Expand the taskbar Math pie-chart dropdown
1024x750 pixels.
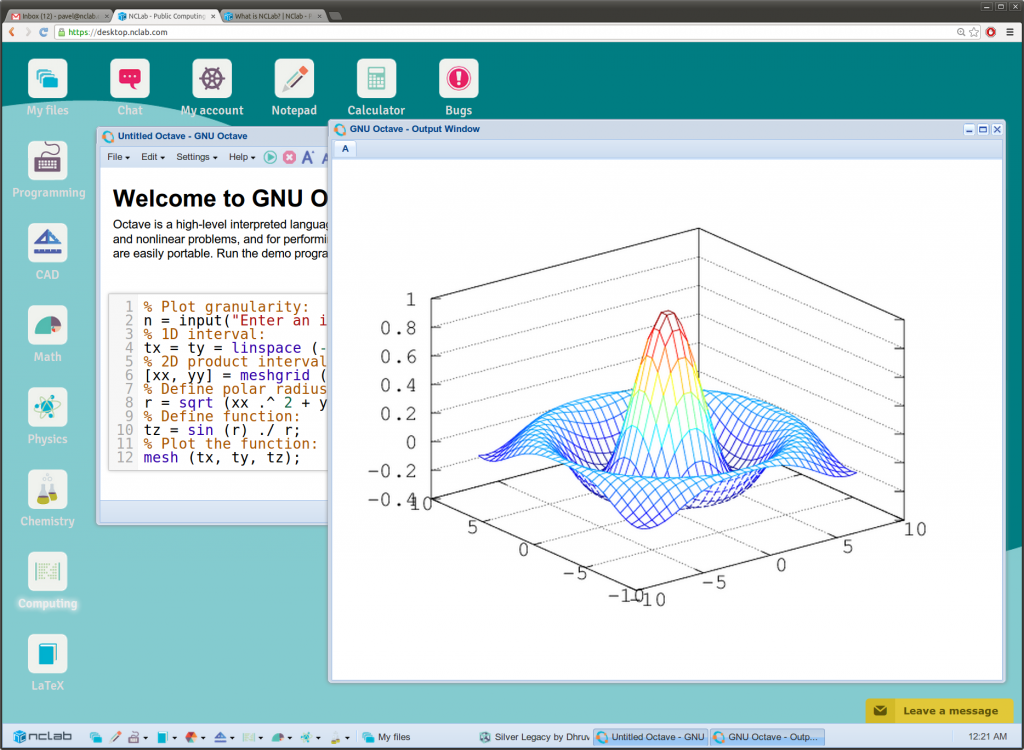pos(289,738)
